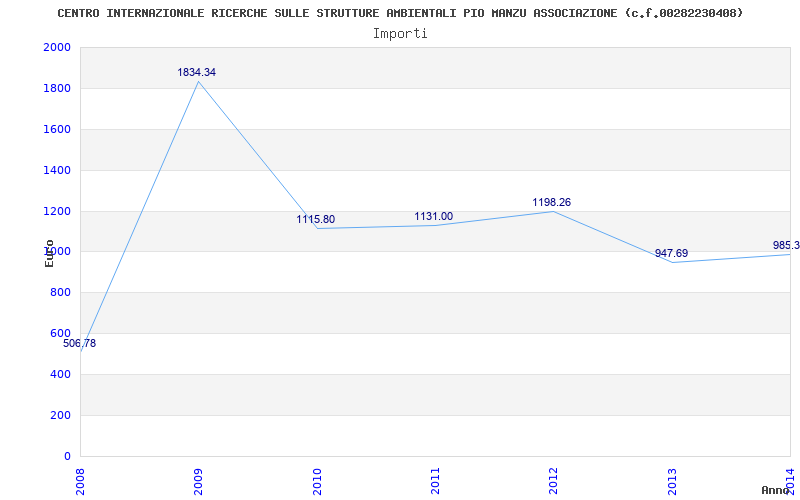Click the 1600 y-axis value

click(57, 129)
